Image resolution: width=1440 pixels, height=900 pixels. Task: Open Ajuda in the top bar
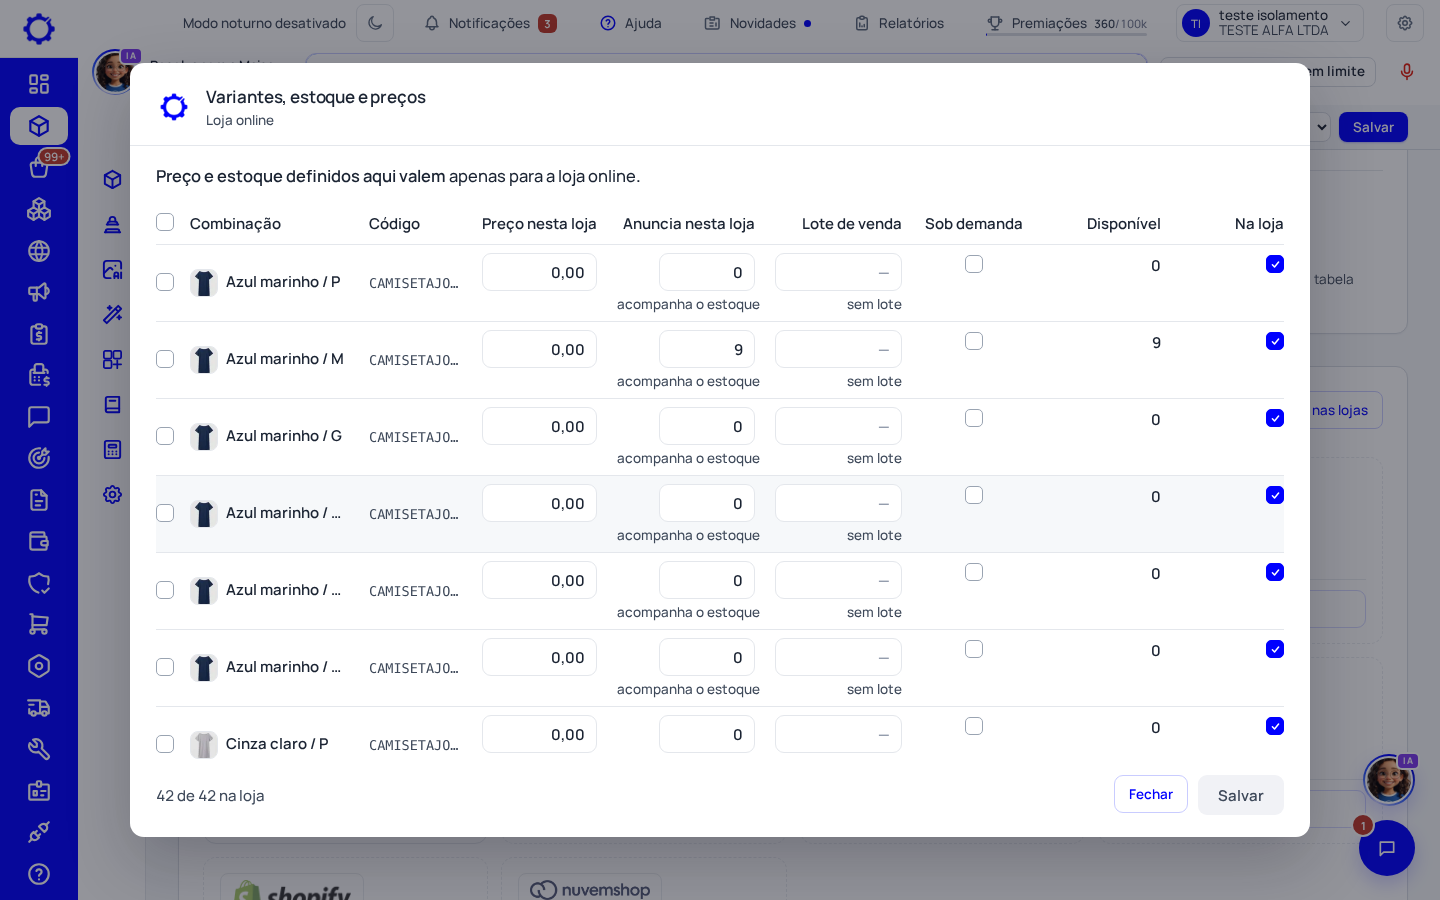pos(631,23)
